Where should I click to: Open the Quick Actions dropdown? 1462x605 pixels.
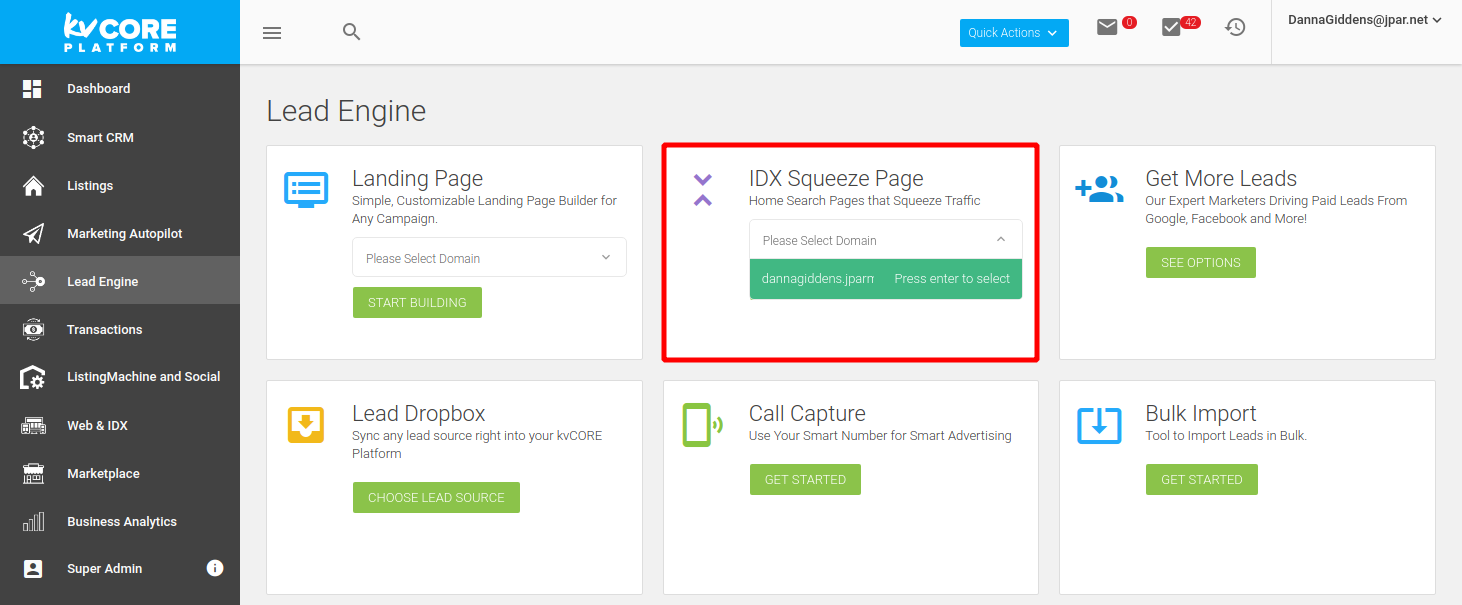click(1014, 33)
